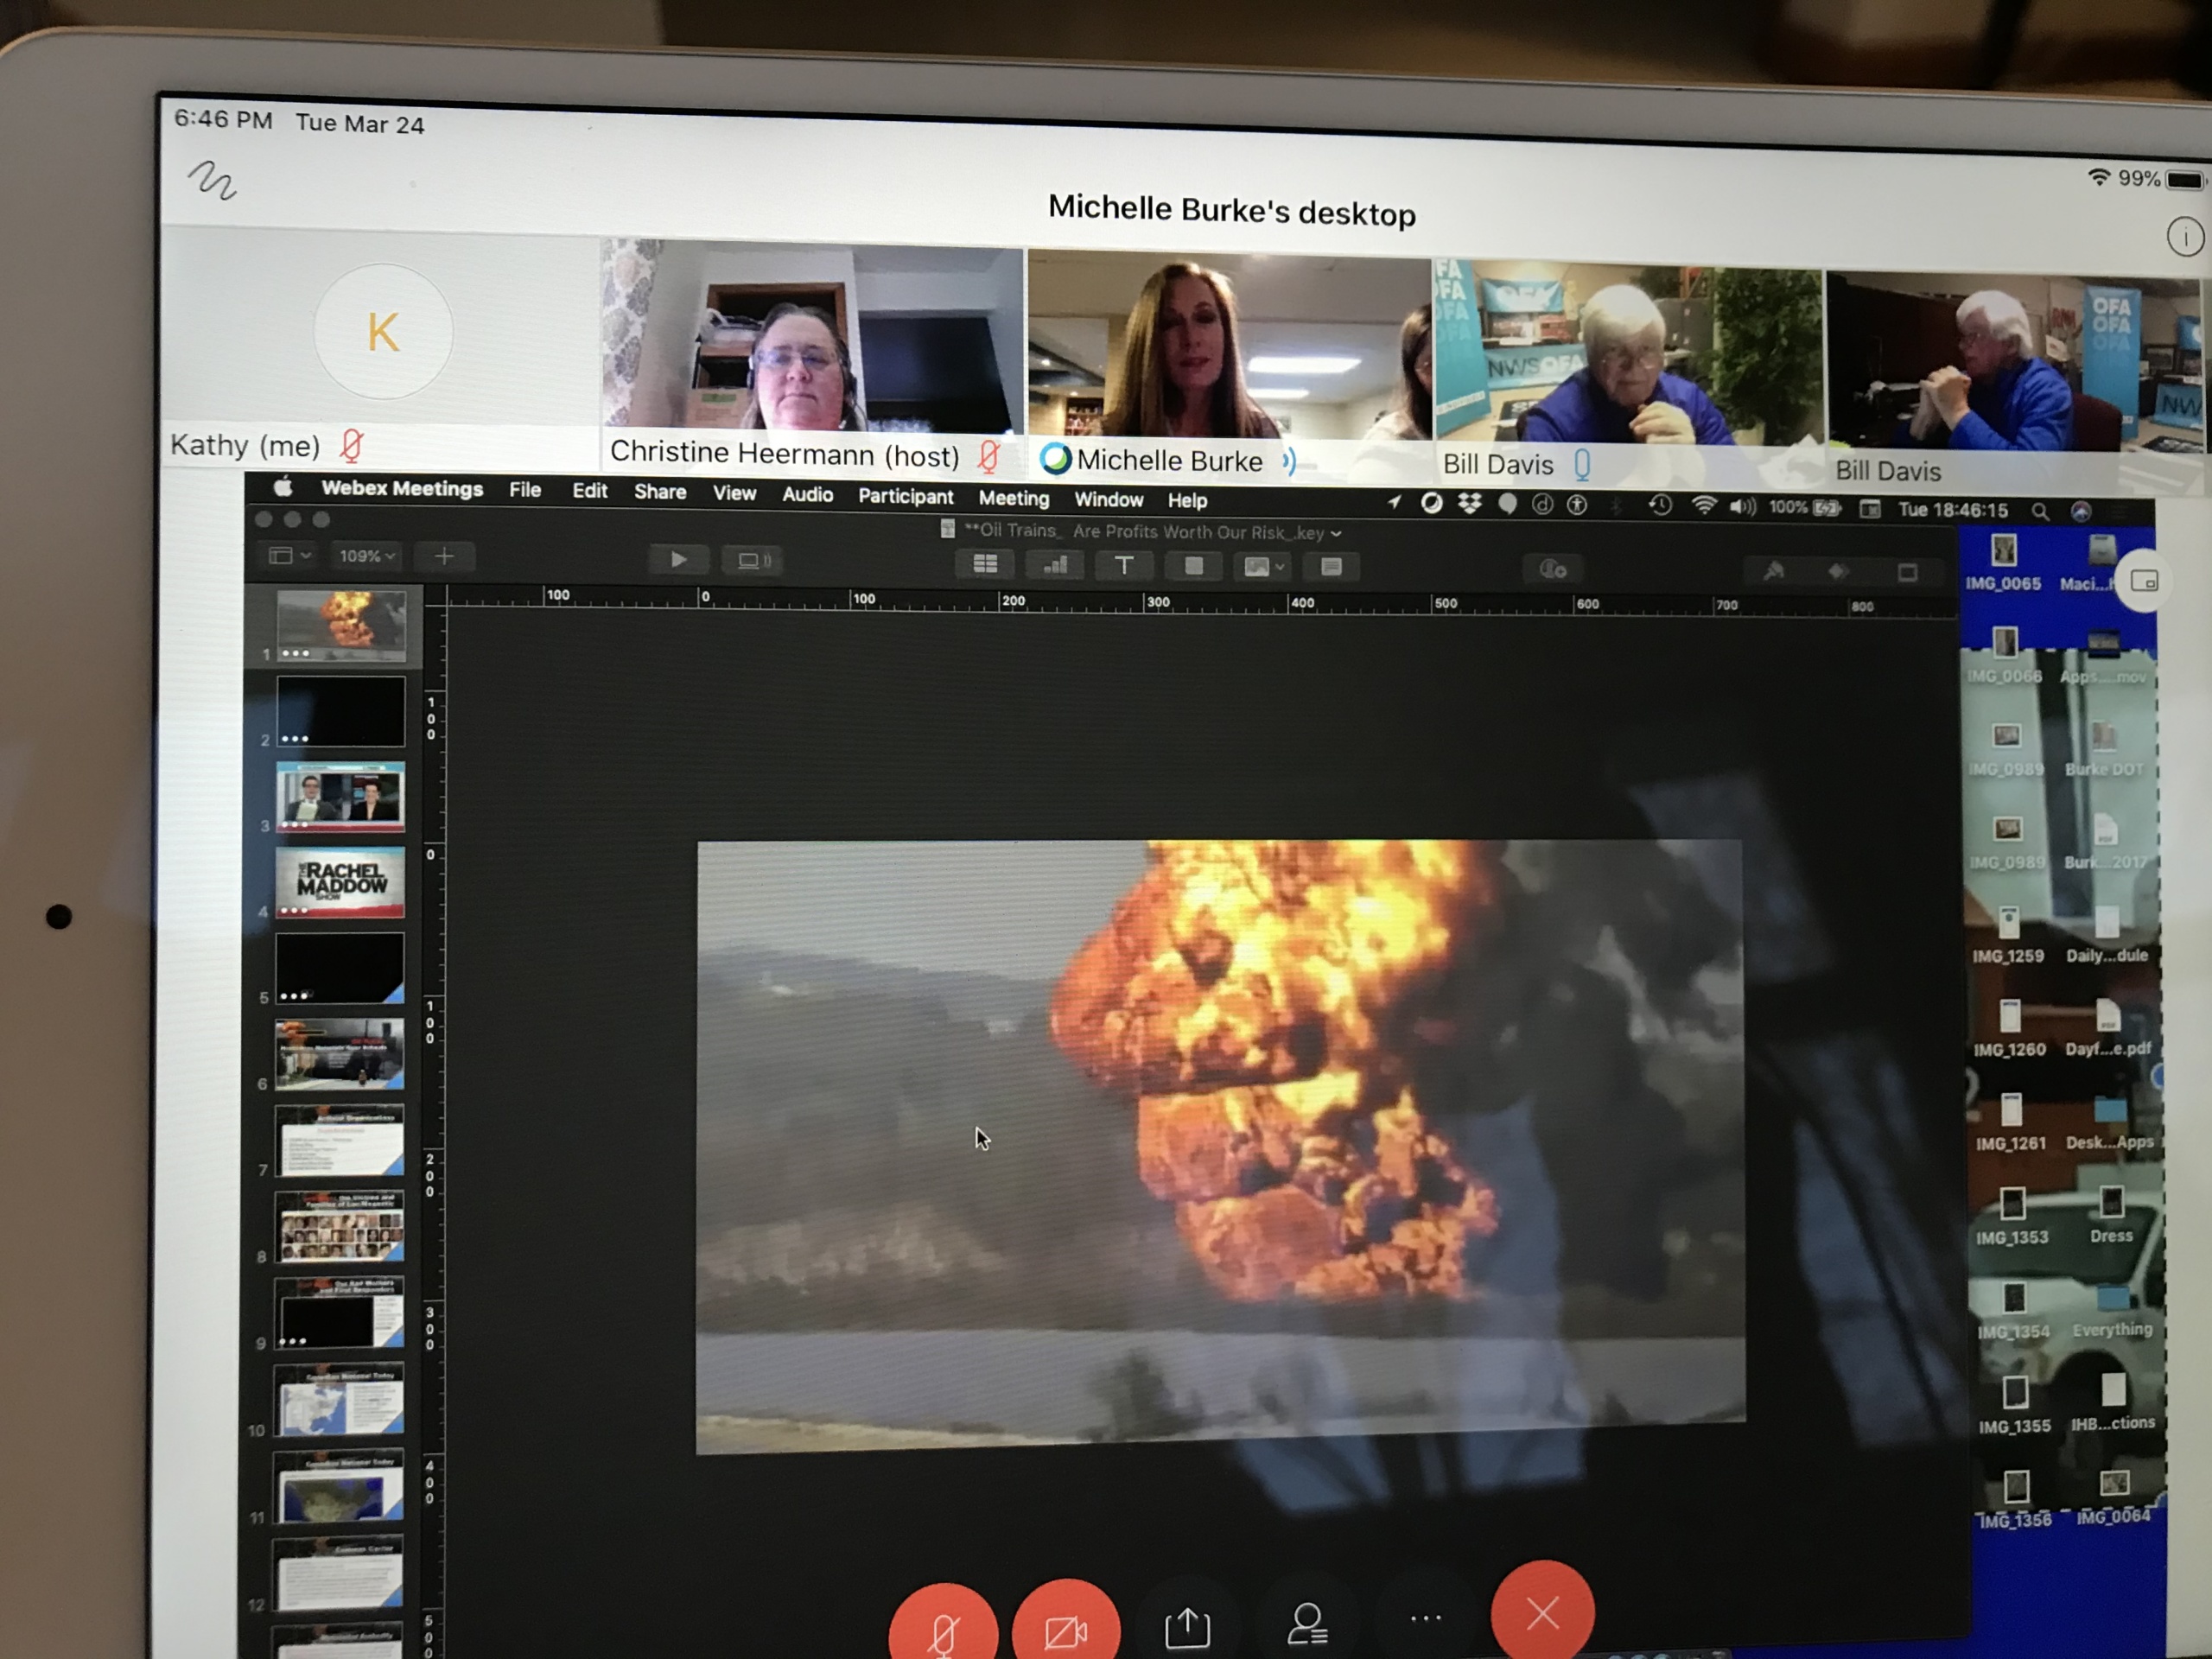This screenshot has width=2212, height=1659.
Task: Open the Edit menu
Action: [x=590, y=491]
